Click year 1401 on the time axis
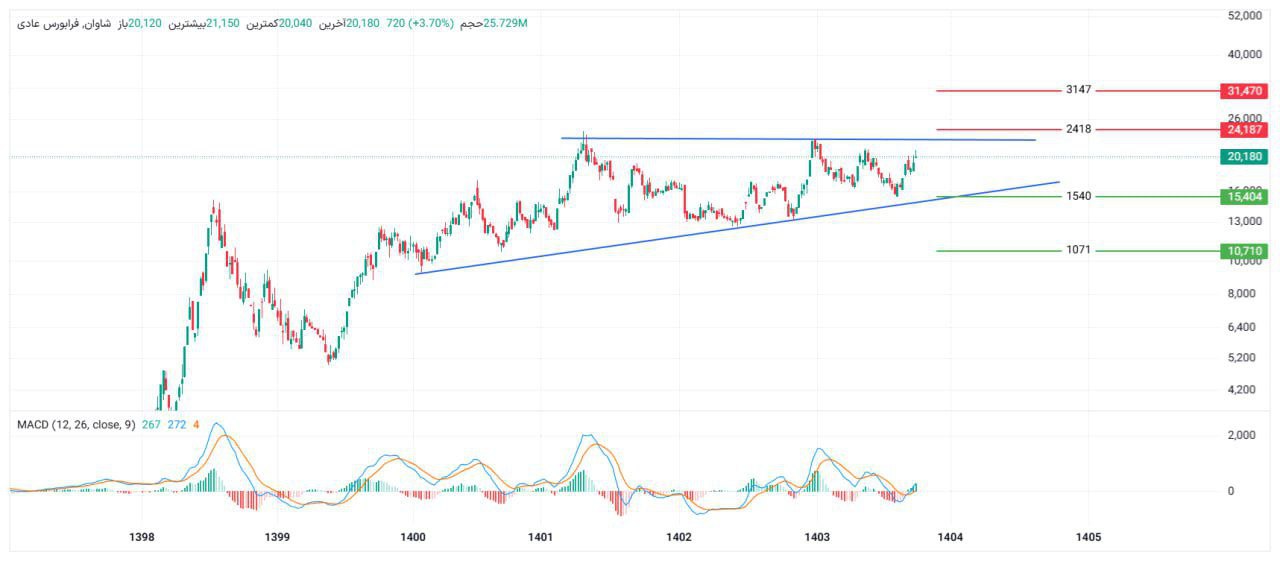1280x561 pixels. 541,538
